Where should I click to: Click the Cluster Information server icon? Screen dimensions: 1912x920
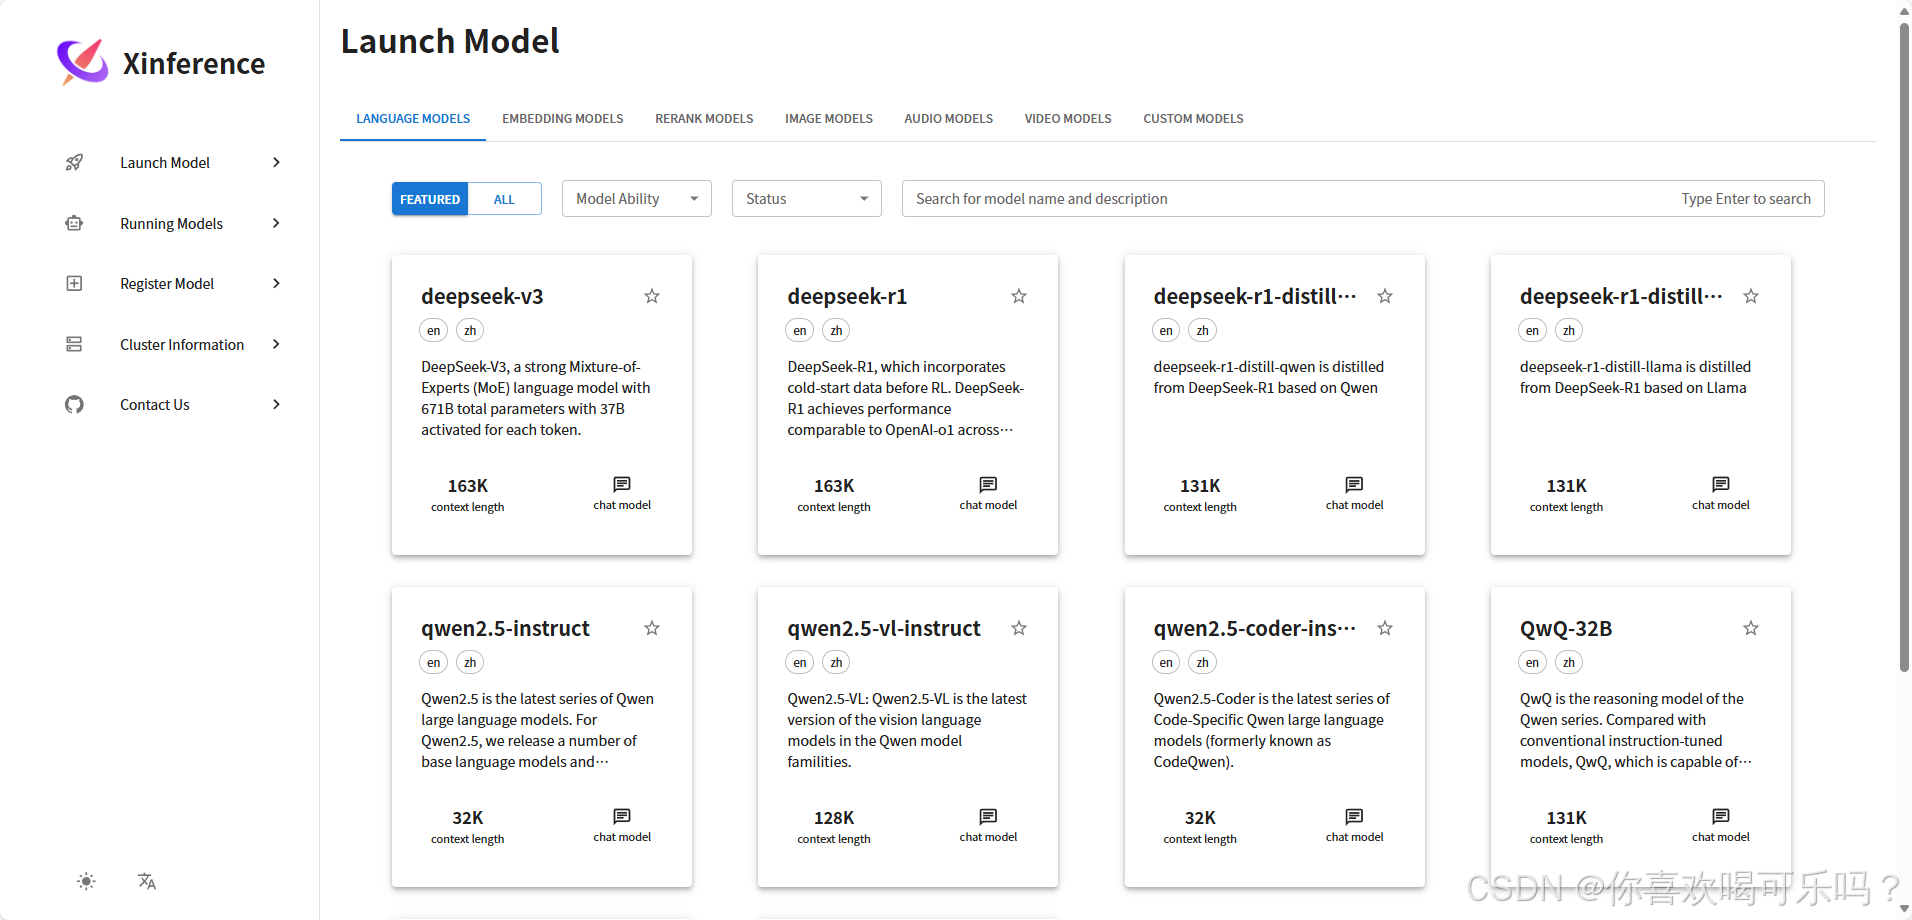tap(74, 345)
